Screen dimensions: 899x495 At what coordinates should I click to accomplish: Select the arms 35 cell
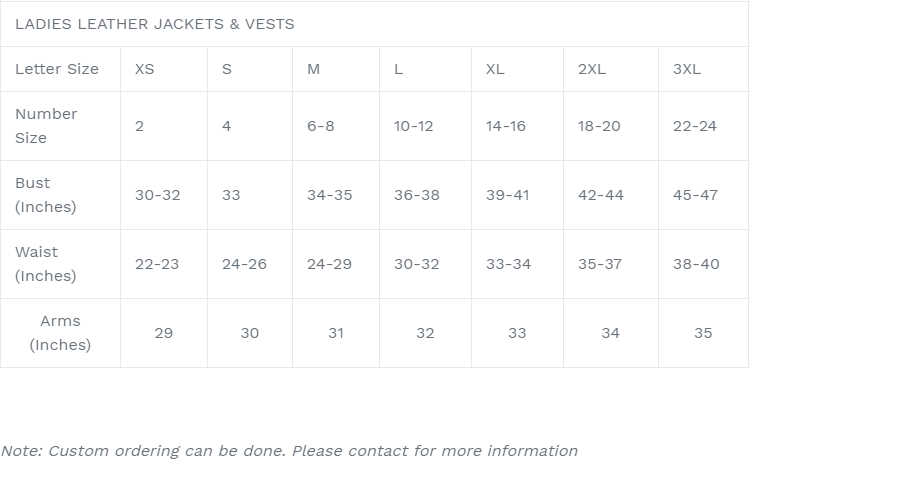[703, 333]
